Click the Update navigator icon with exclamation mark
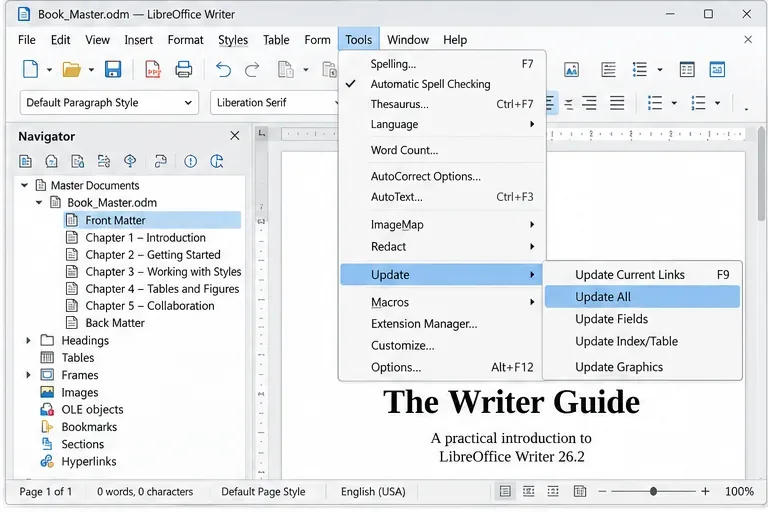 click(x=191, y=161)
